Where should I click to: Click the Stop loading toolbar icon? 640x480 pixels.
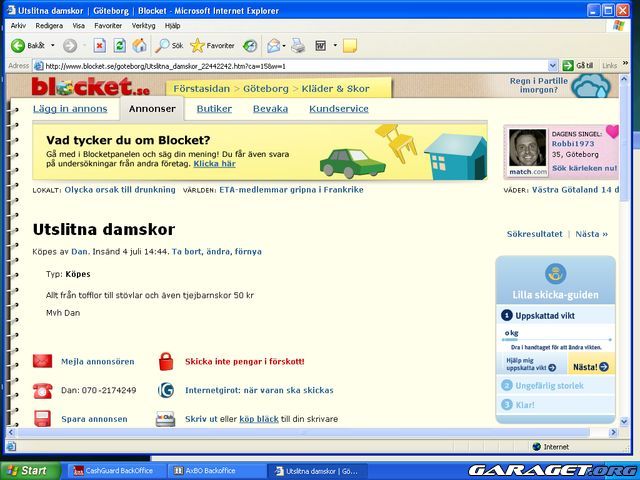pyautogui.click(x=100, y=45)
